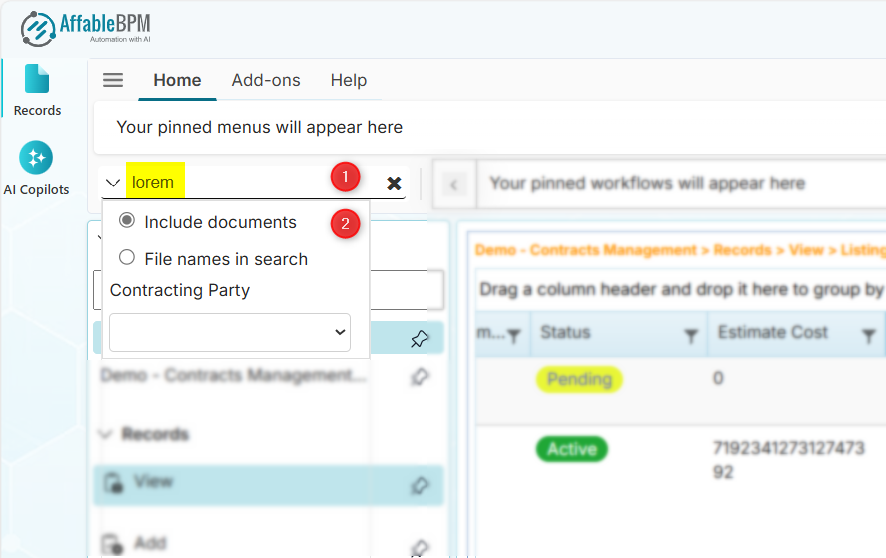The height and width of the screenshot is (558, 886).
Task: Filter the Status column
Action: coord(690,335)
